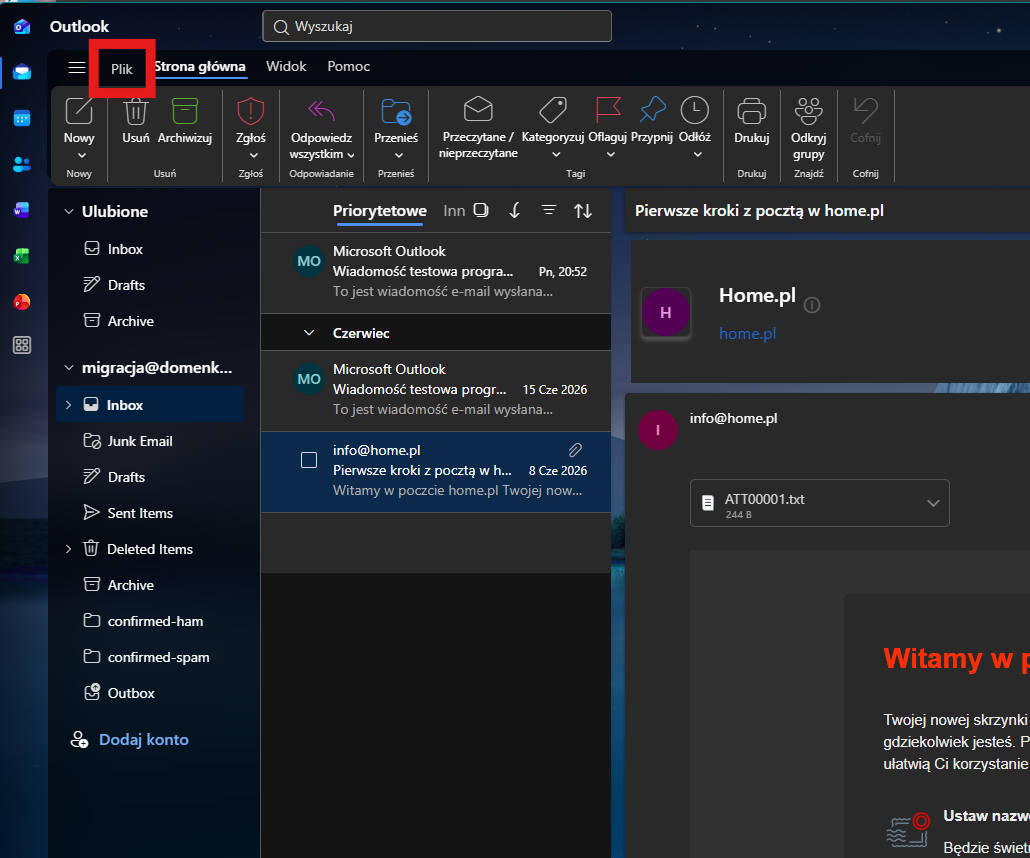Viewport: 1030px width, 858px height.
Task: Open the Pn, 20:52 Microsoft Outlook message
Action: pos(436,273)
